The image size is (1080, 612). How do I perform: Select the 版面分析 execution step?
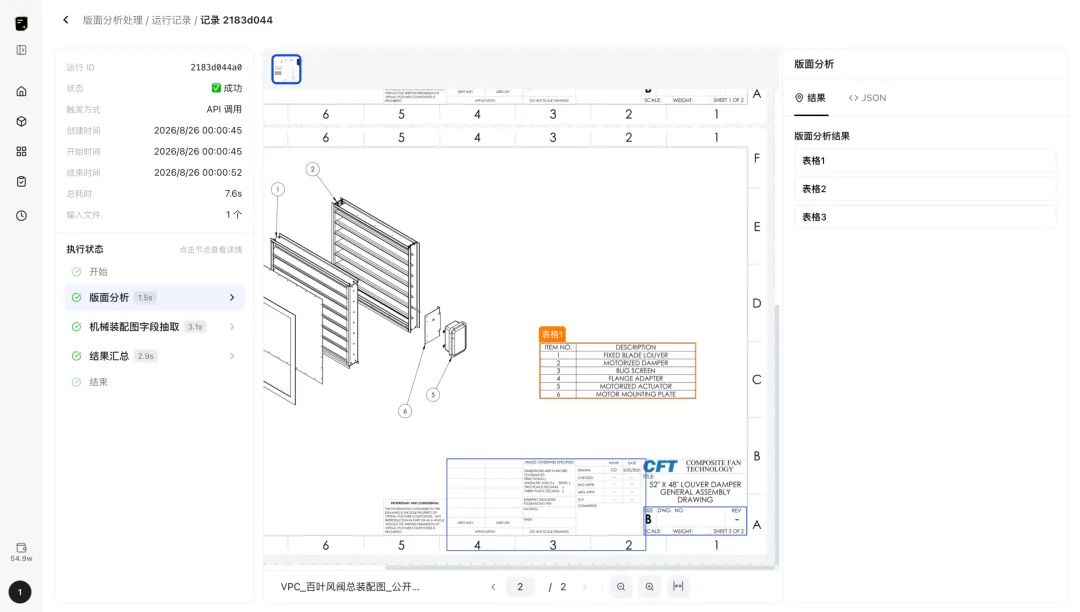pos(154,297)
